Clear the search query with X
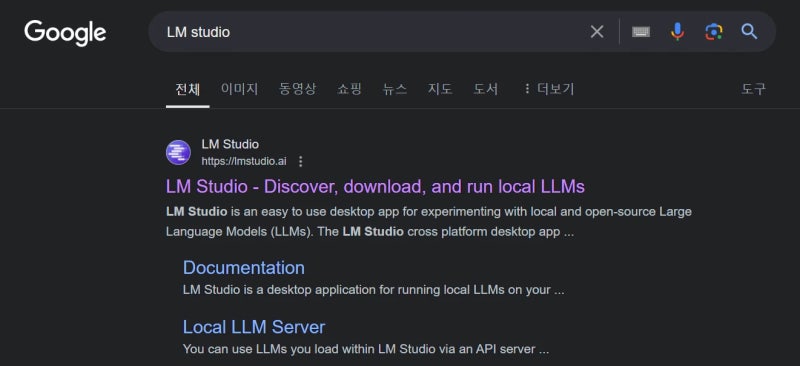 click(x=597, y=32)
